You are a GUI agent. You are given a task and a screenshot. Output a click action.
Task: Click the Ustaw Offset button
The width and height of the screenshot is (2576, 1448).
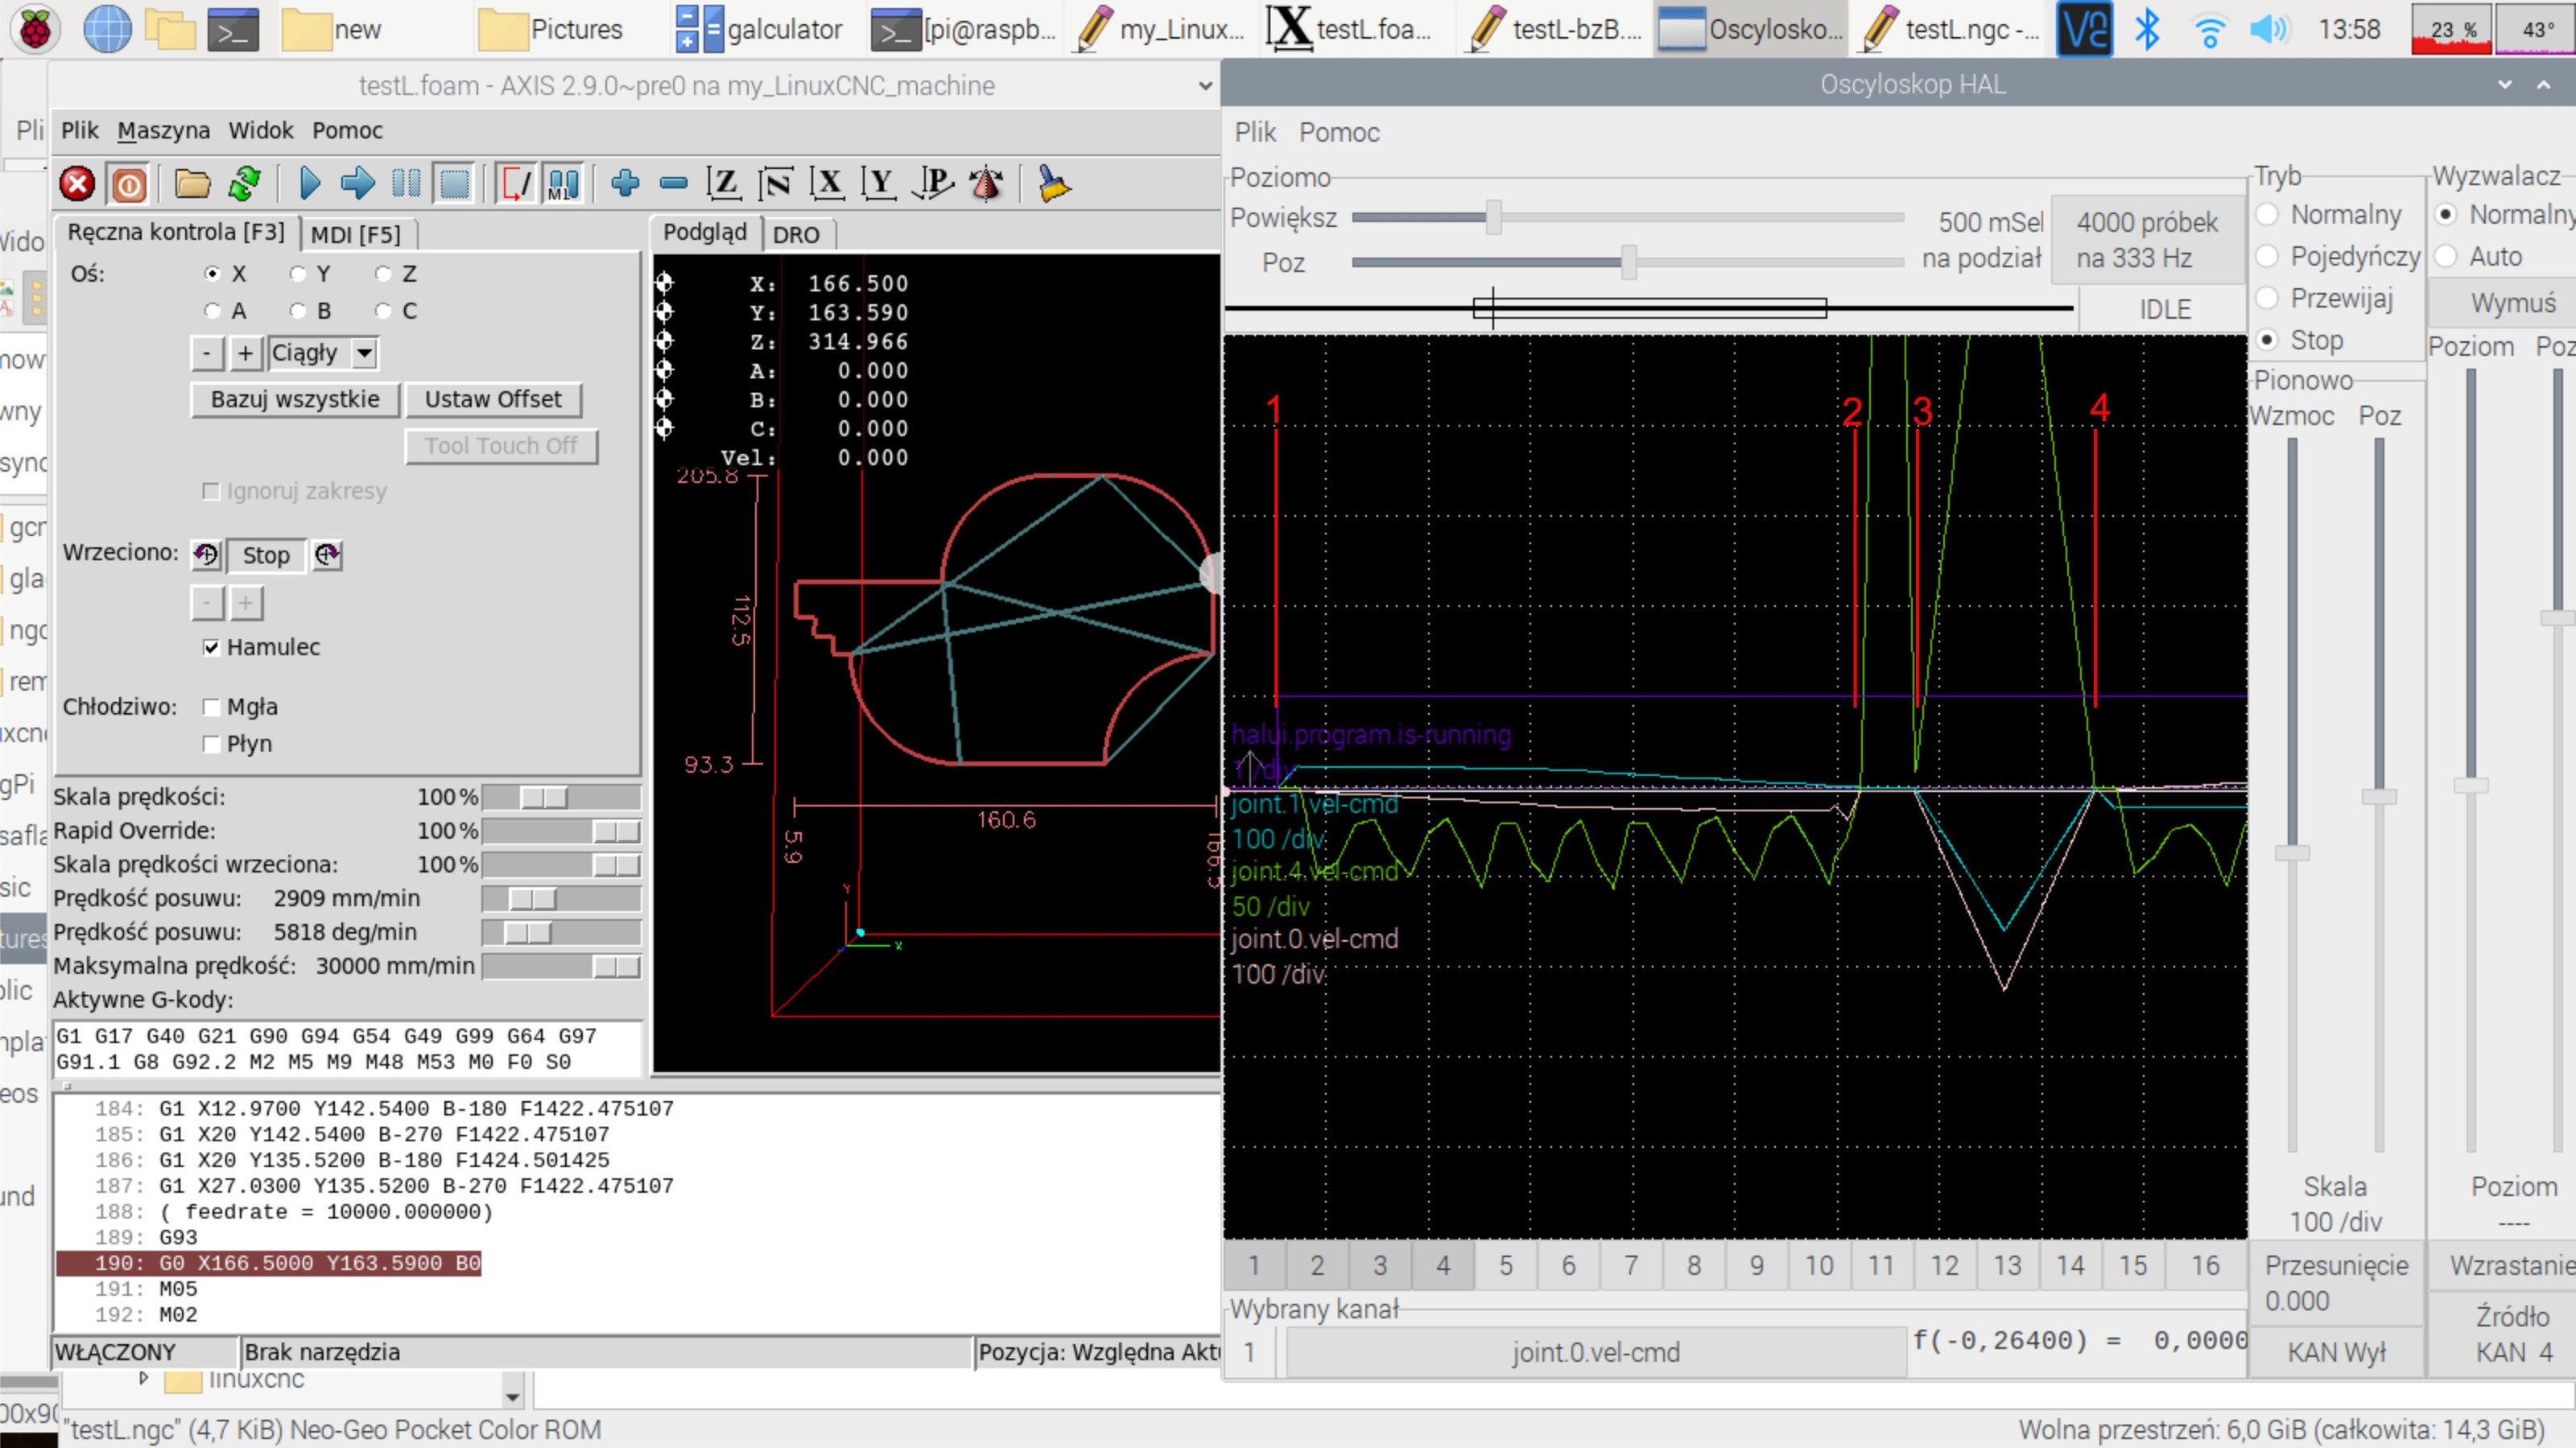point(493,399)
